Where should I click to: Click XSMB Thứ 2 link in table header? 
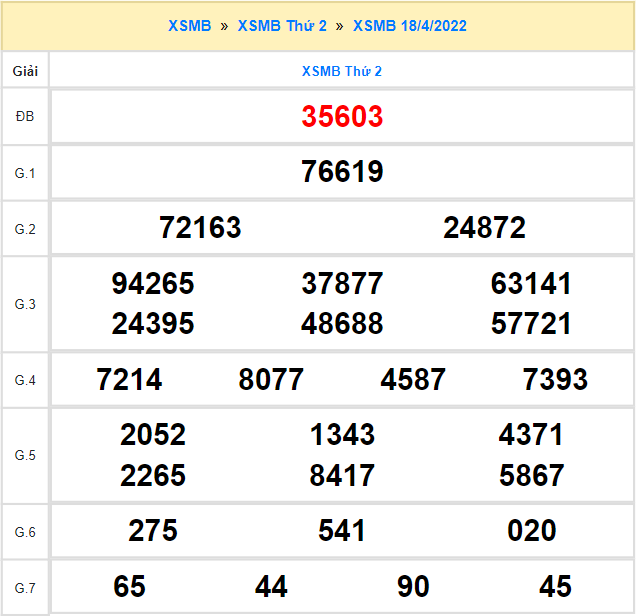pos(342,71)
